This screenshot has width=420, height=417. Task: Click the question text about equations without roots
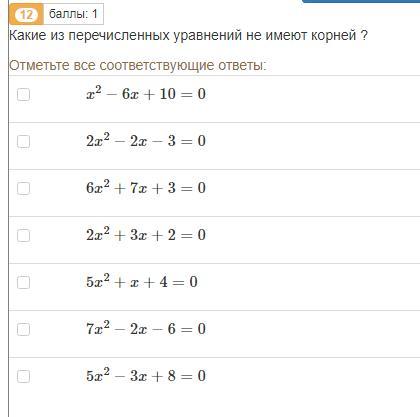coord(188,35)
